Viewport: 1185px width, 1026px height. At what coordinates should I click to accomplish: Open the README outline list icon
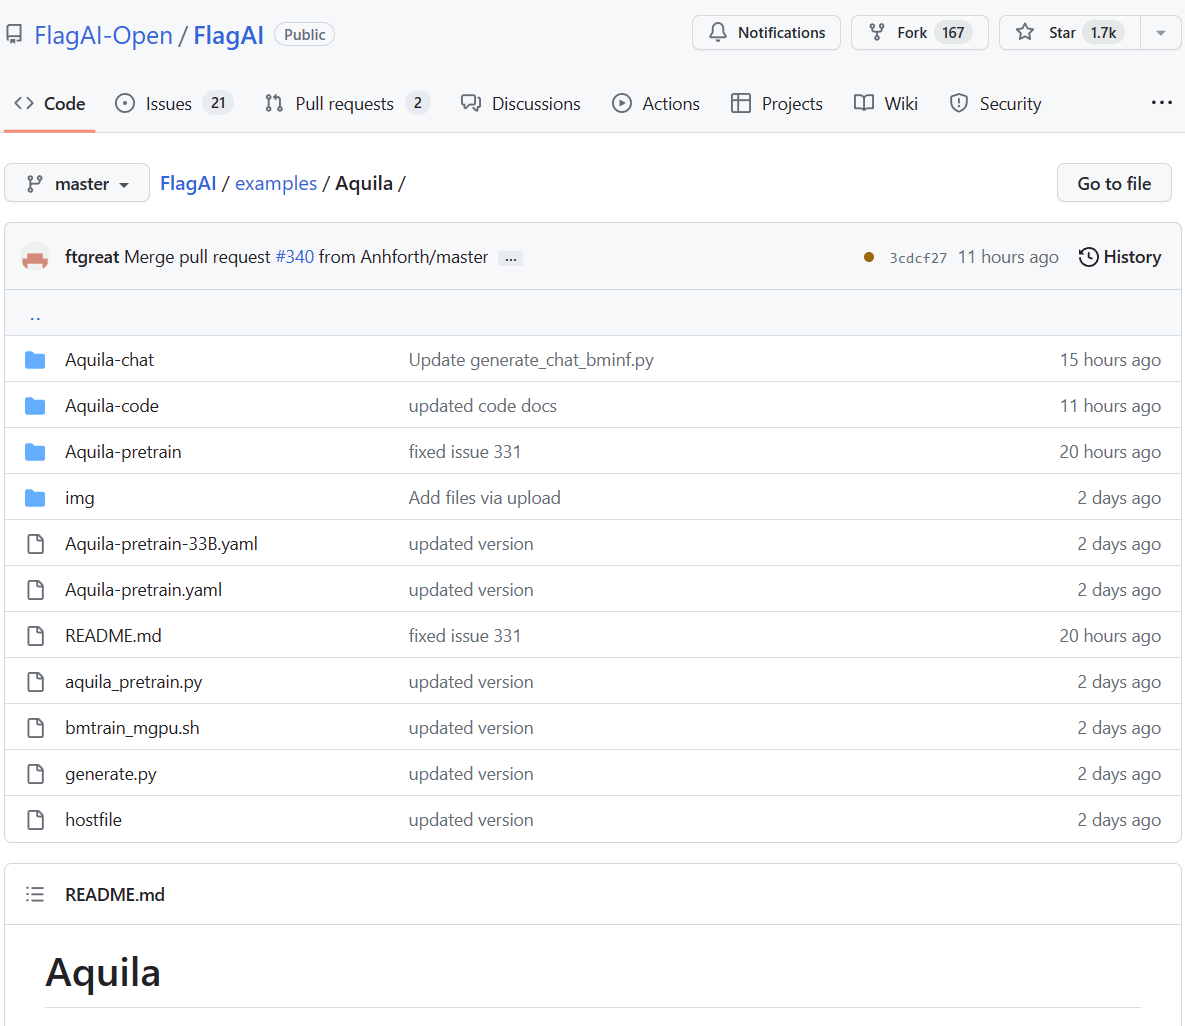pos(35,894)
